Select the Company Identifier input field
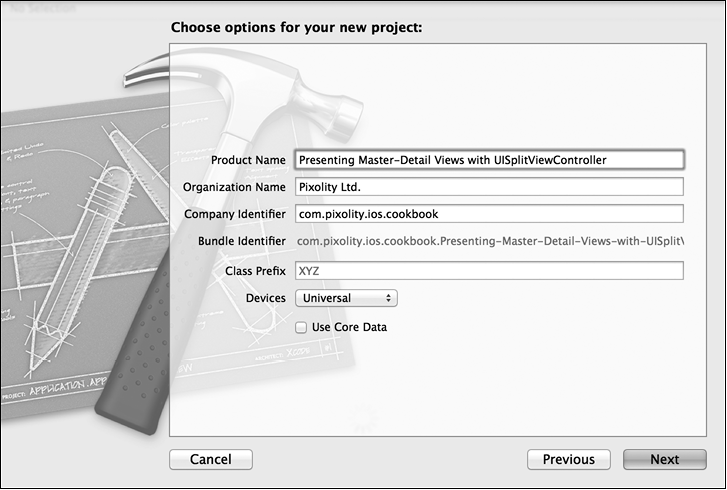The width and height of the screenshot is (727, 490). coord(489,214)
